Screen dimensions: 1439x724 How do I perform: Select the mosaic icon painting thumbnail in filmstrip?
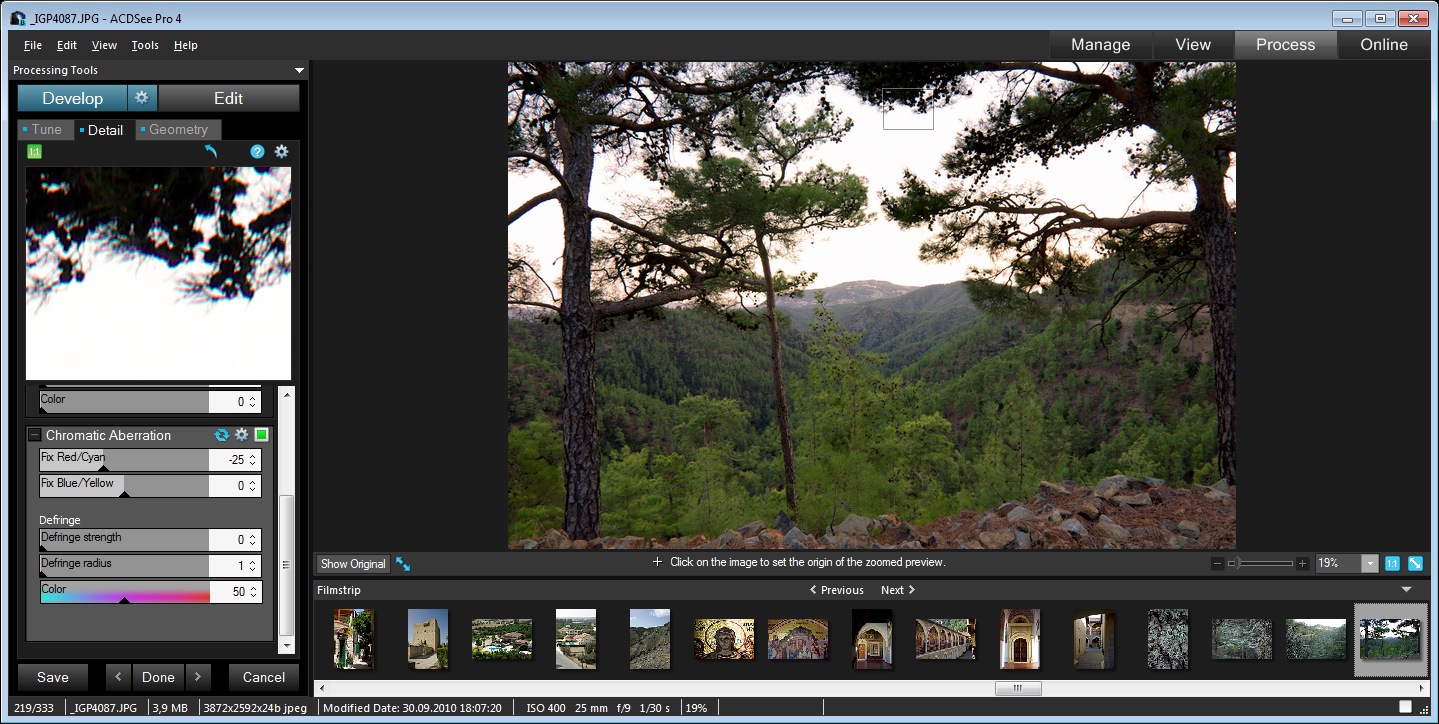tap(724, 638)
